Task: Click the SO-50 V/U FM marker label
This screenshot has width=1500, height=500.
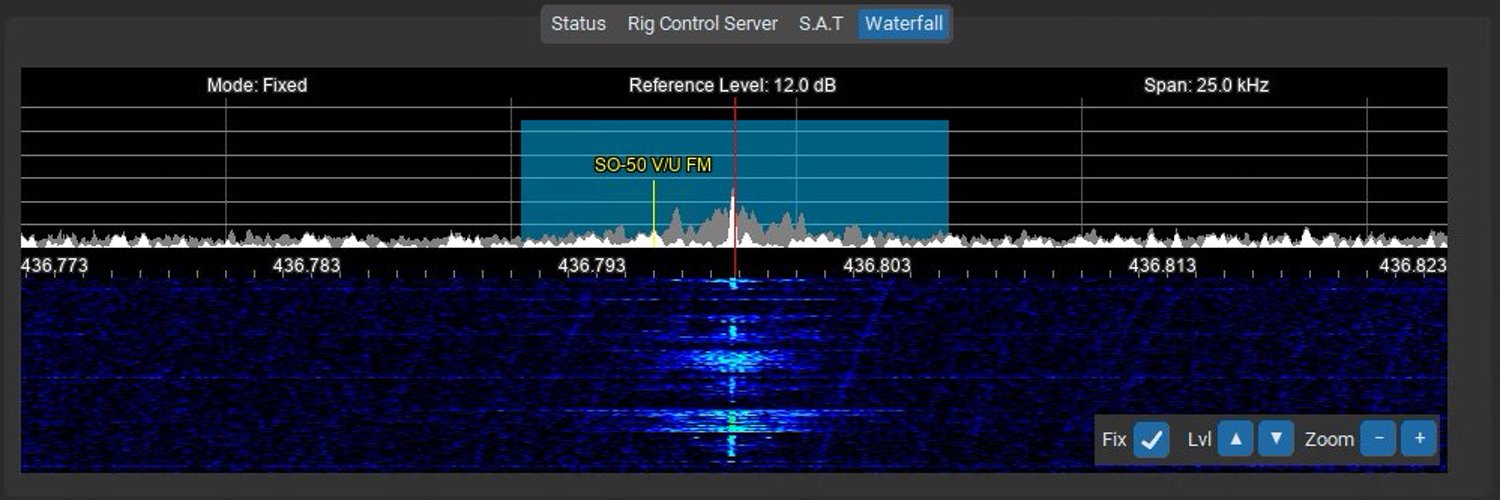Action: pos(653,165)
